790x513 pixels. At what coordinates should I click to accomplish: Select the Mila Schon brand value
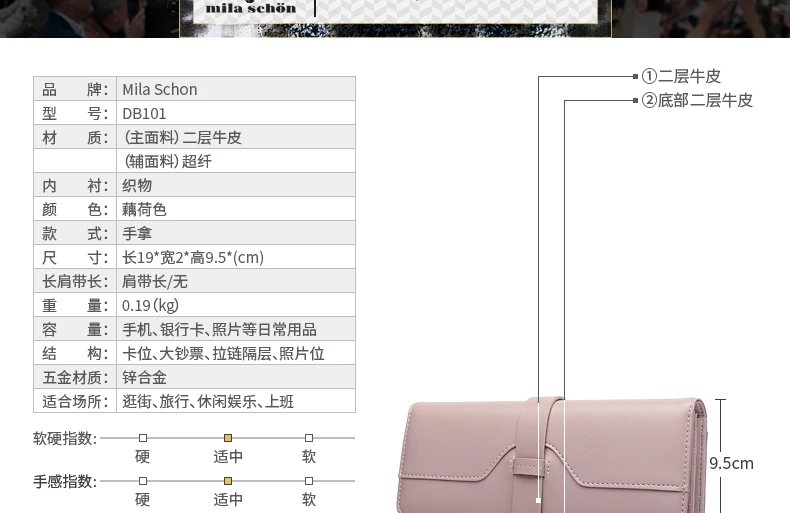click(160, 89)
